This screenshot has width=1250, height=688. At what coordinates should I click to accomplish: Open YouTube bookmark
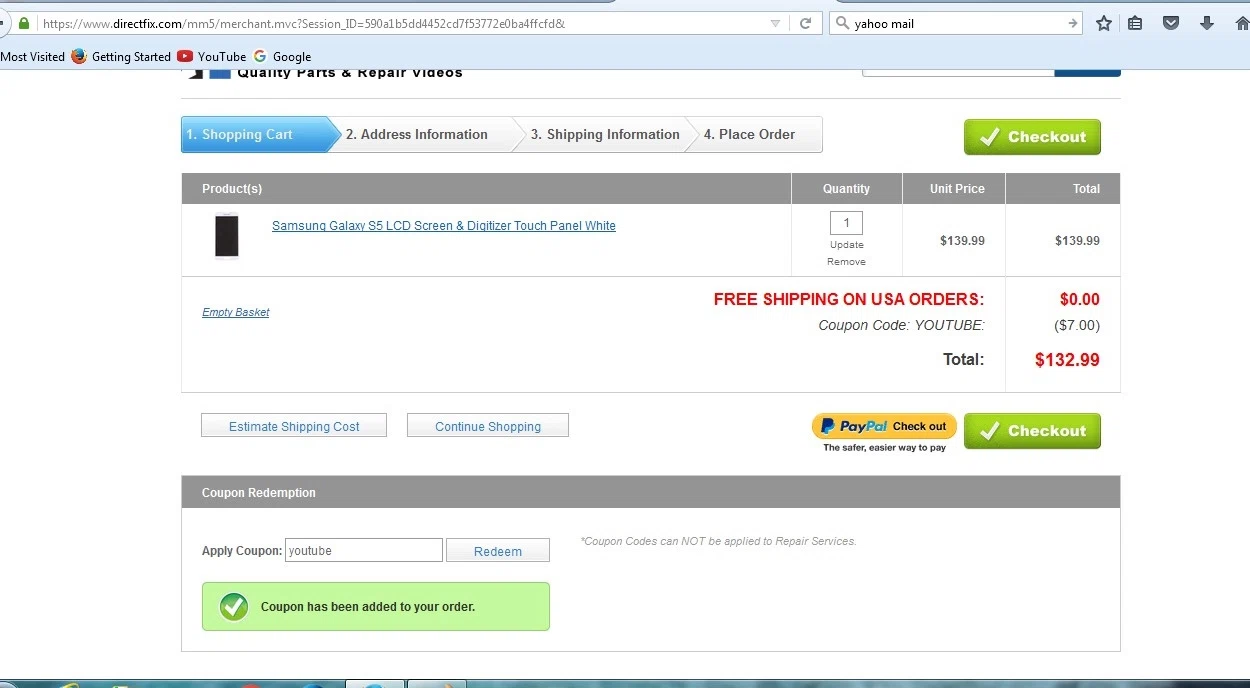212,57
